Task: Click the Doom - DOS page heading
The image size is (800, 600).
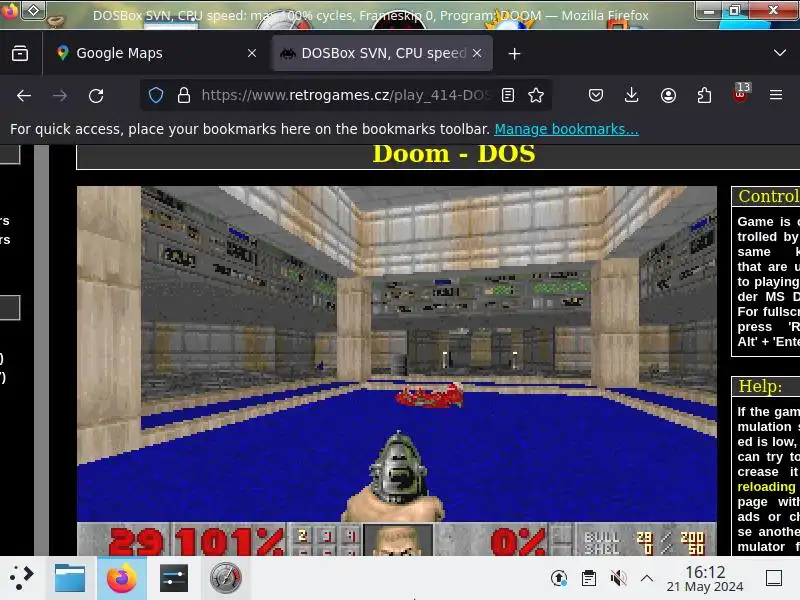Action: point(454,154)
